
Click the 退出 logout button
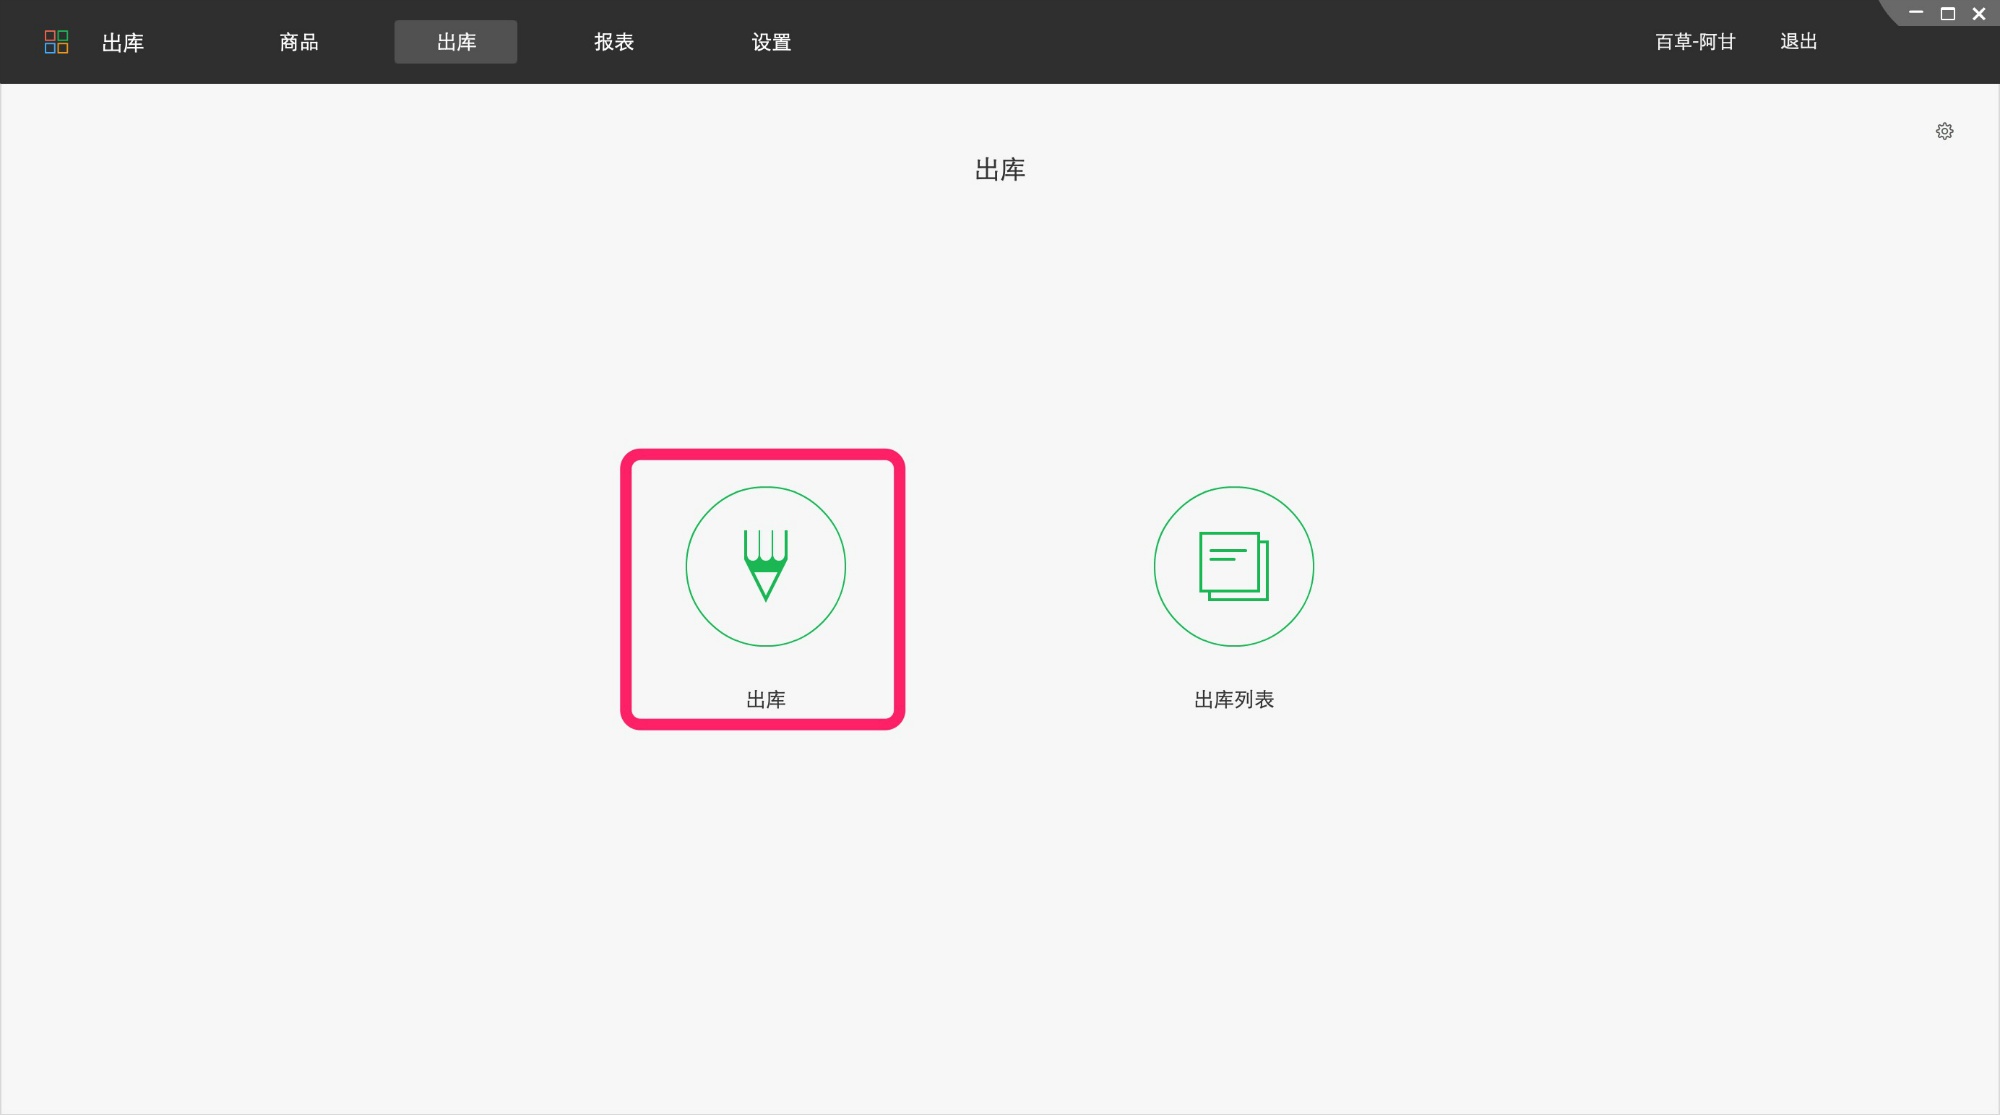[1798, 42]
